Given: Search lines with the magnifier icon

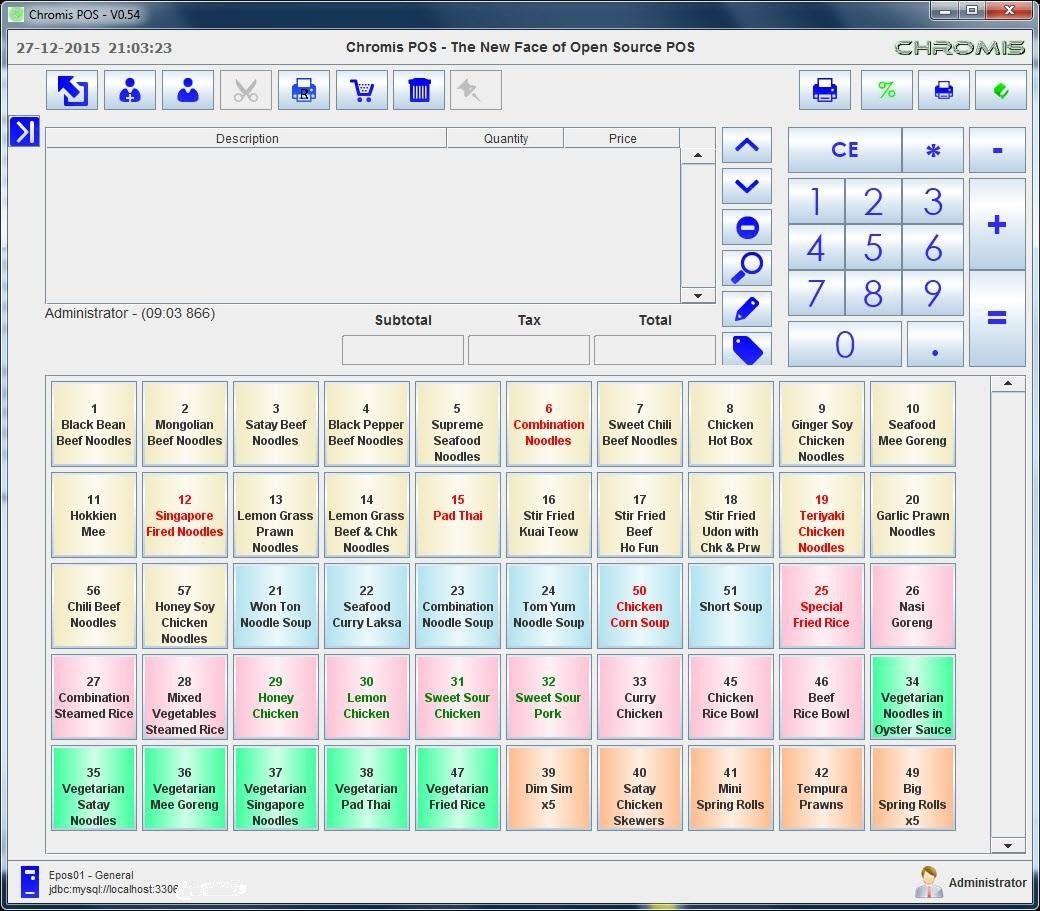Looking at the screenshot, I should (x=747, y=268).
